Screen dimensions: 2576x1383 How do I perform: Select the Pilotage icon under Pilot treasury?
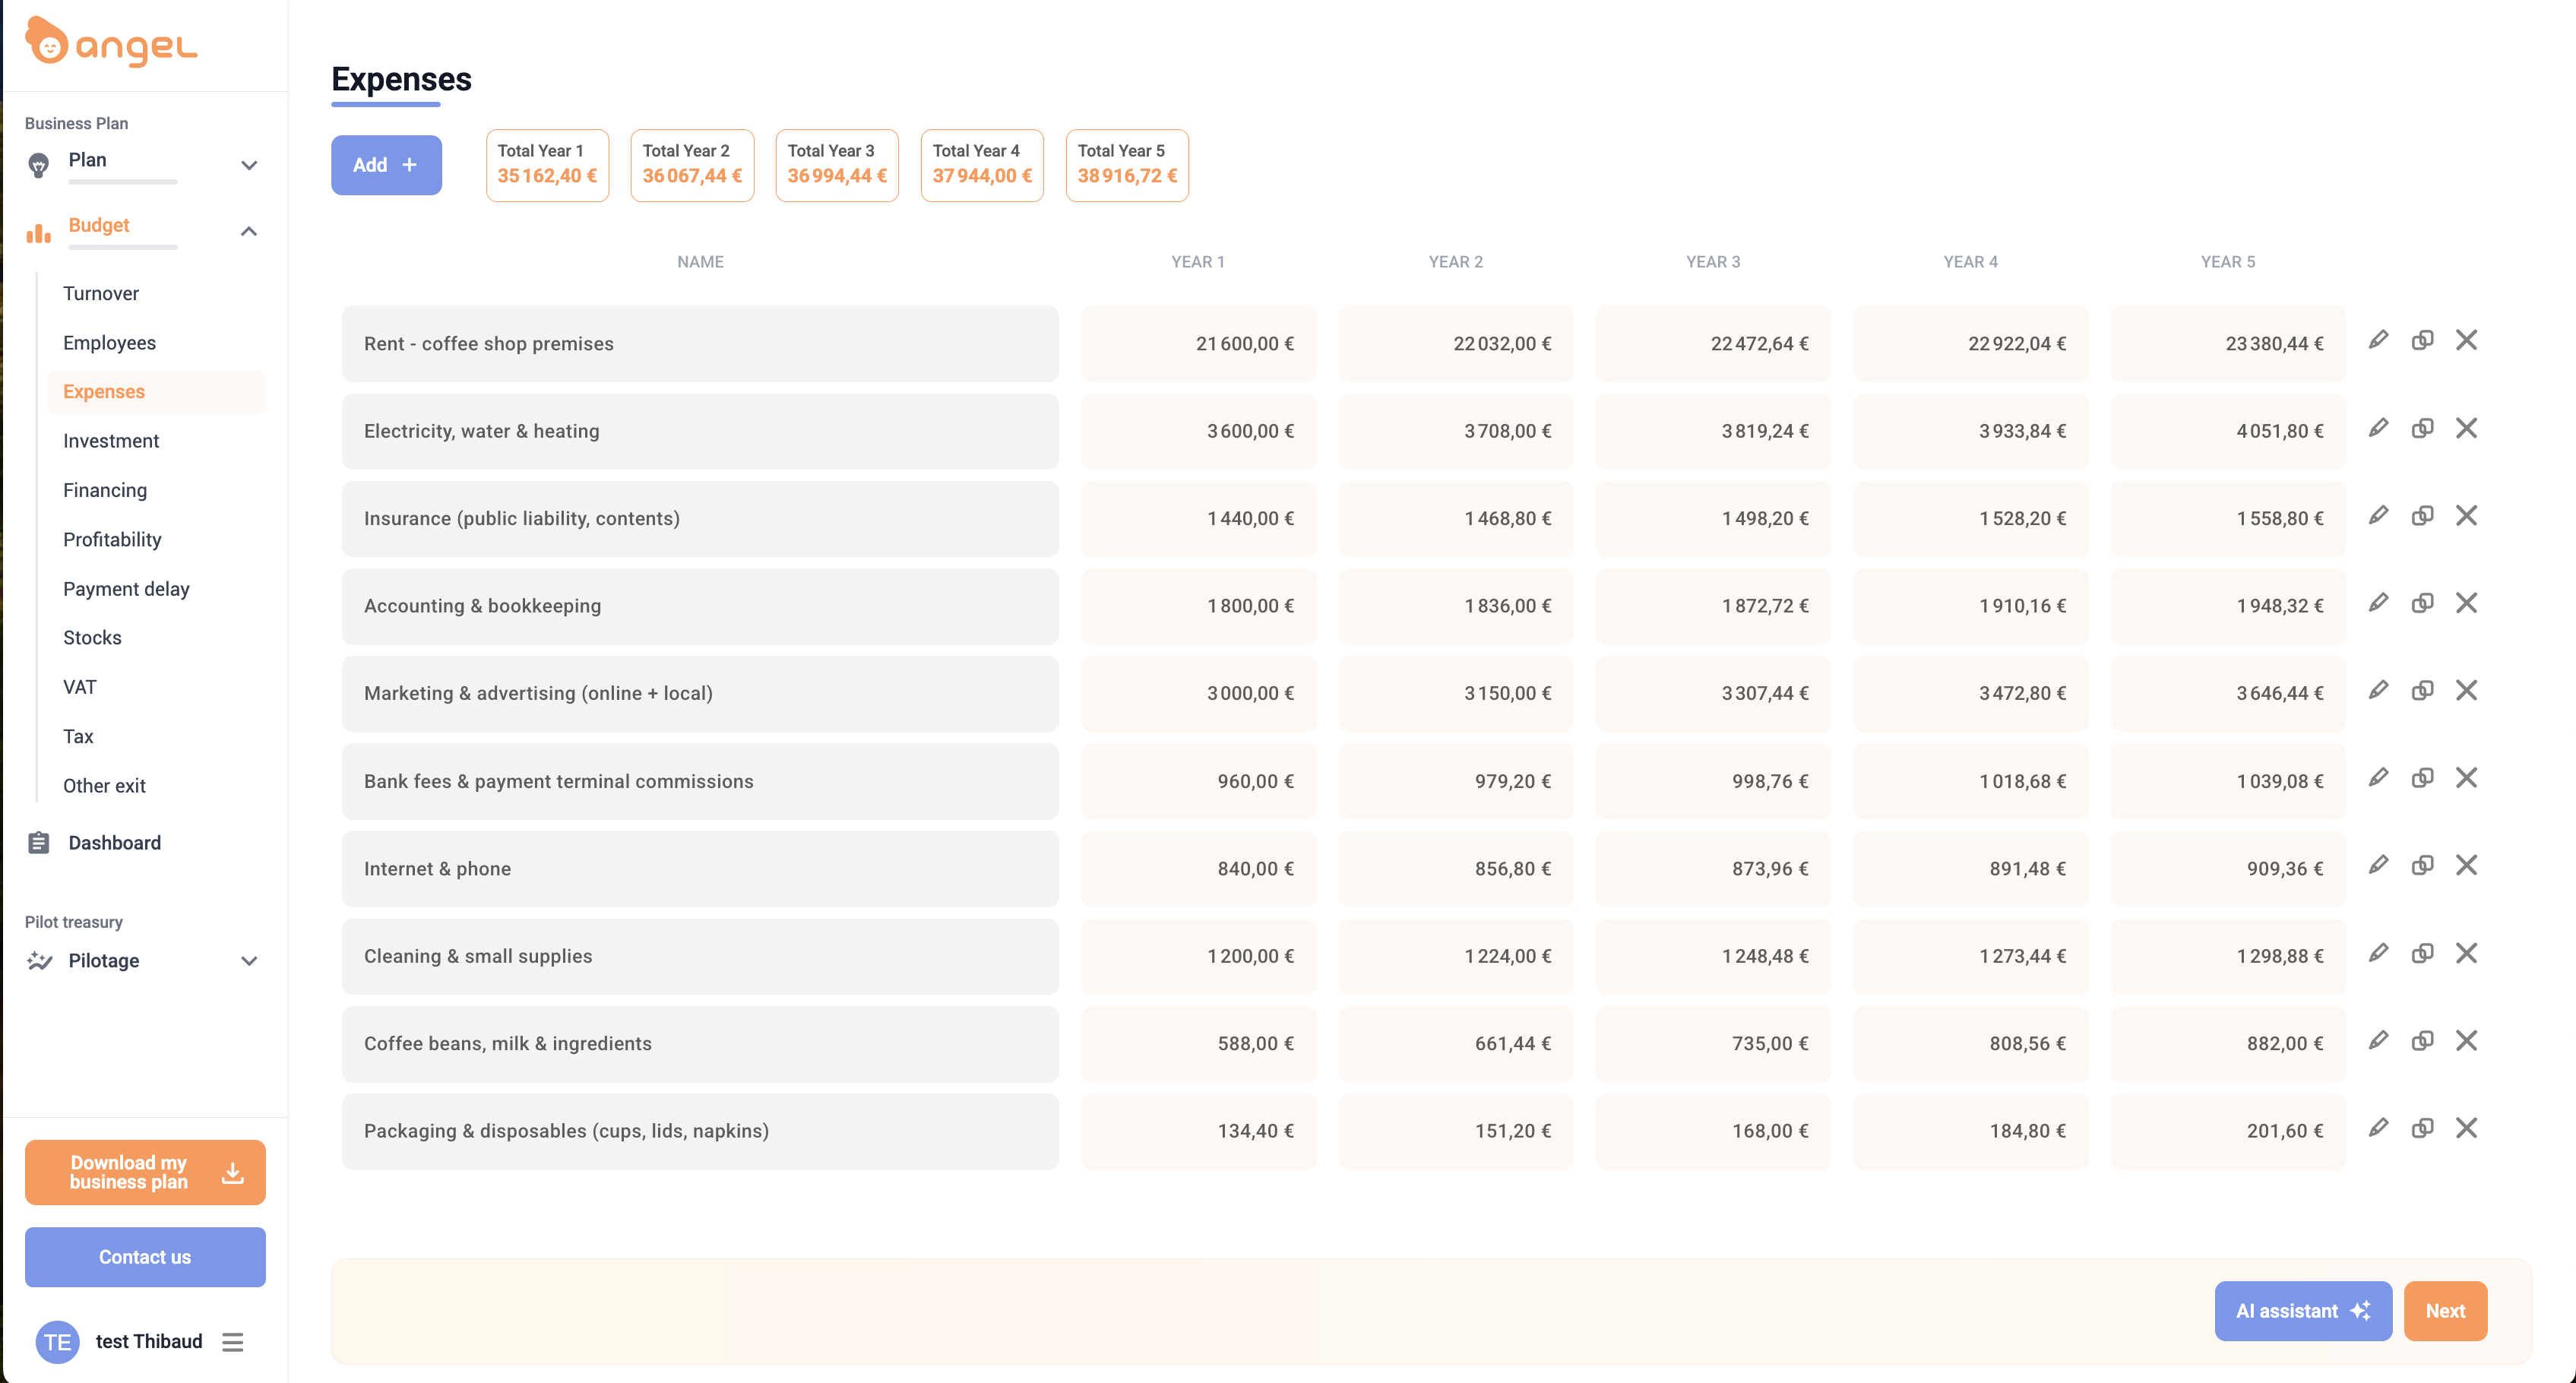click(38, 960)
